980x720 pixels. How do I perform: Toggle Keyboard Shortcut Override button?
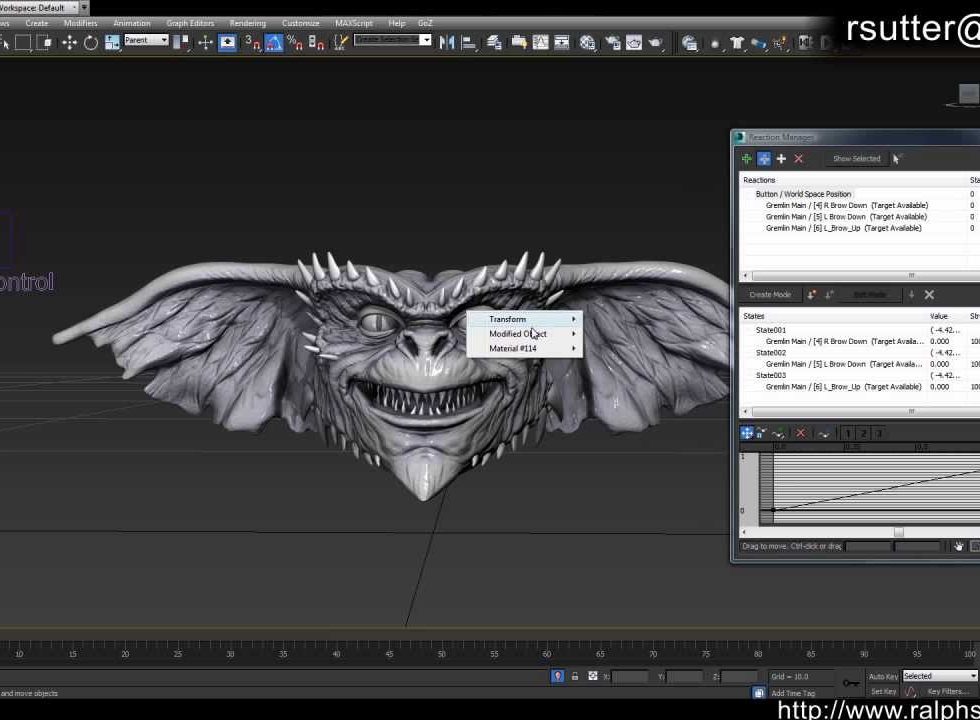(227, 42)
